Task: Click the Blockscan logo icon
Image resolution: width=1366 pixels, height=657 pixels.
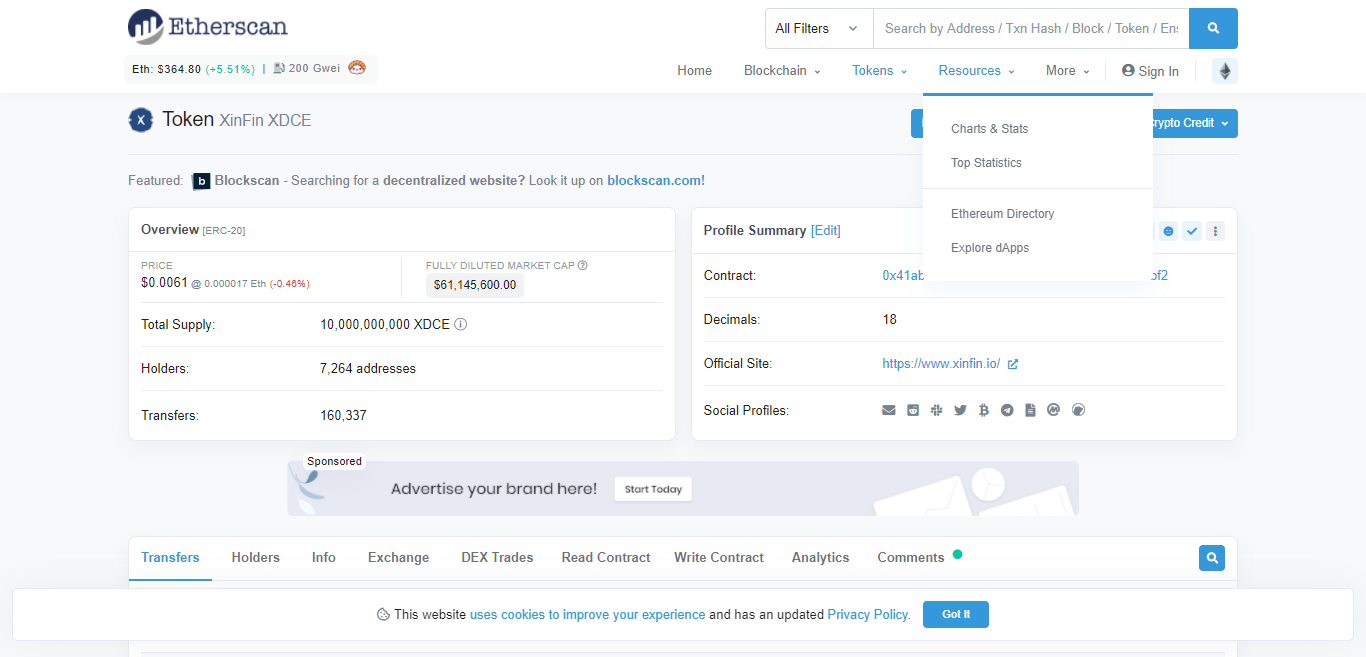Action: tap(201, 181)
